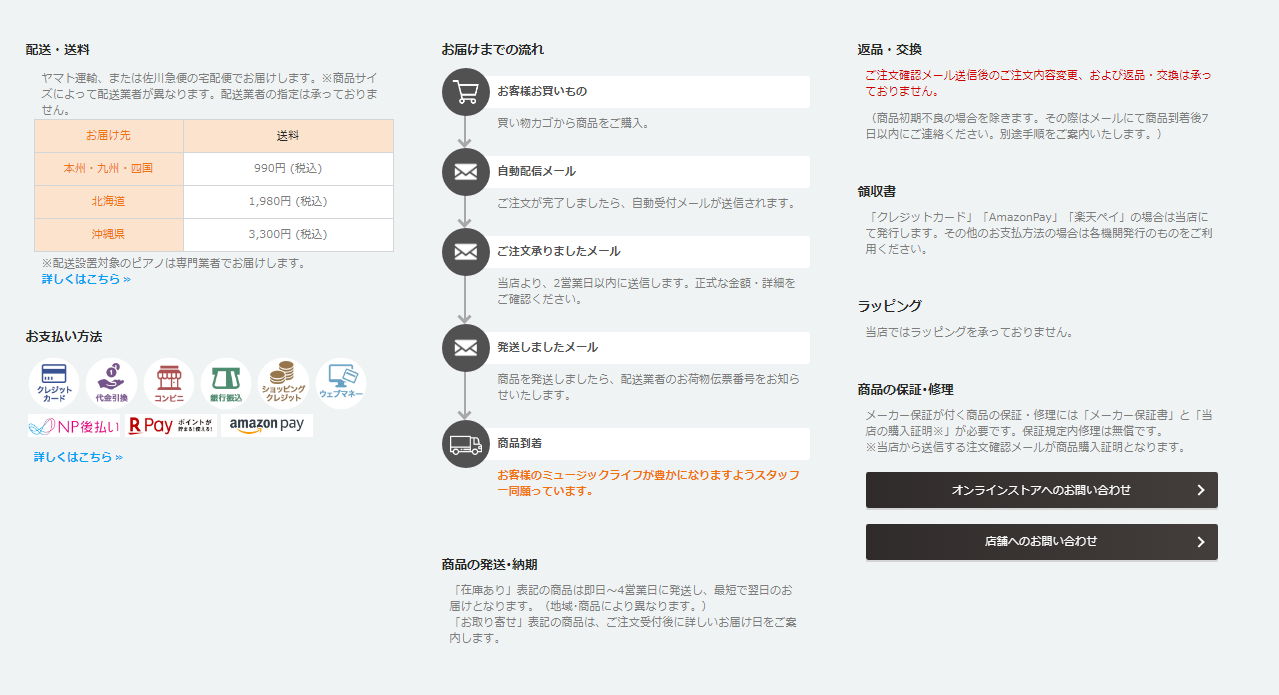The height and width of the screenshot is (695, 1279).
Task: Click the 沖縄県 table cell
Action: [x=109, y=235]
